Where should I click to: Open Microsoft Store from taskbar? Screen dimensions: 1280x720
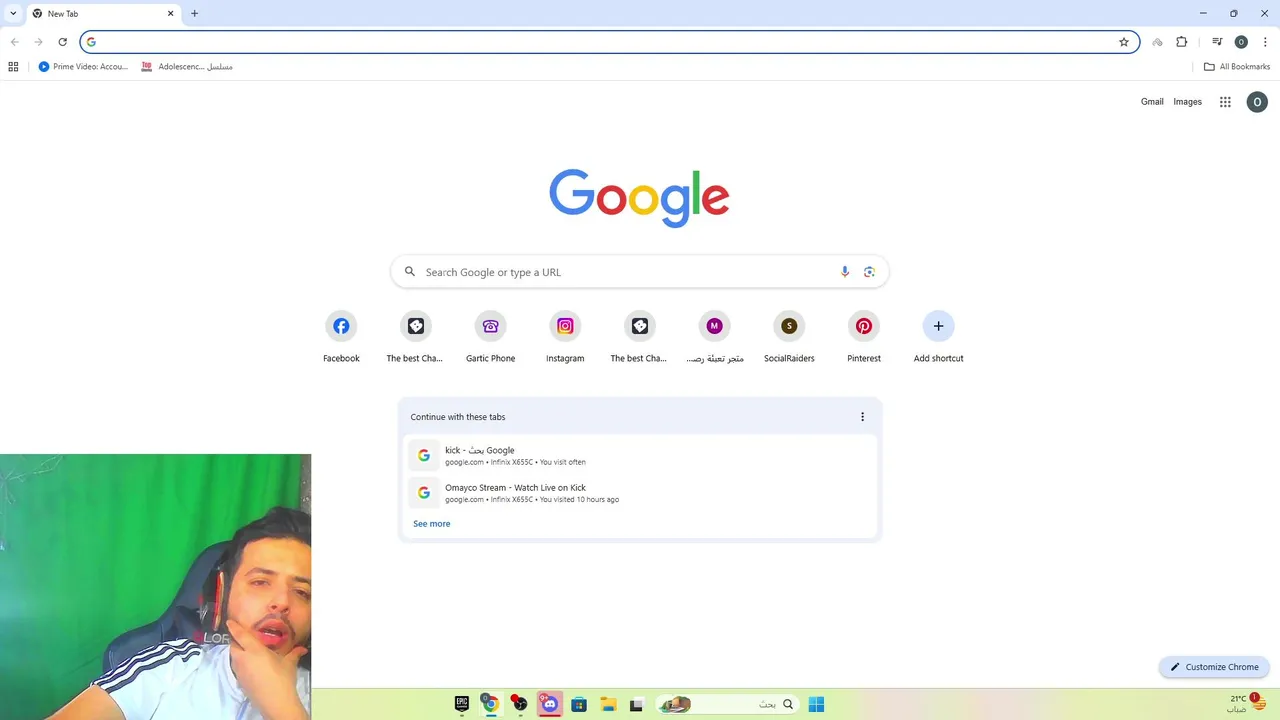pos(578,704)
